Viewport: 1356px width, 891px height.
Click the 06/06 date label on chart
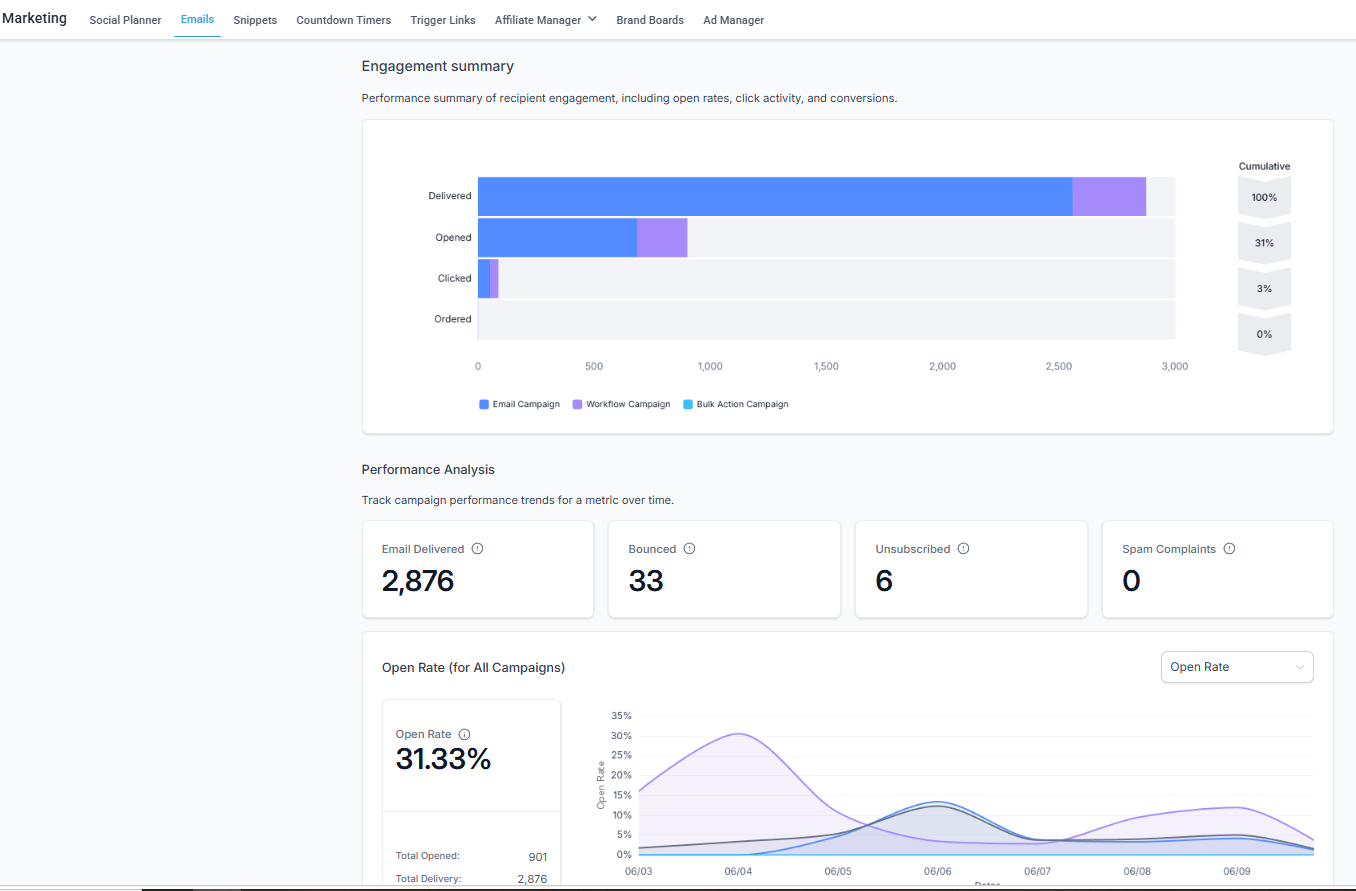(938, 872)
